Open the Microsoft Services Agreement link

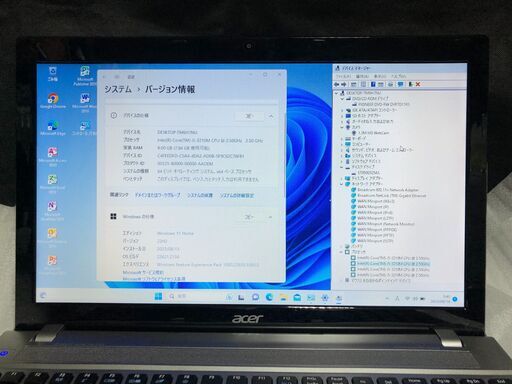[143, 273]
